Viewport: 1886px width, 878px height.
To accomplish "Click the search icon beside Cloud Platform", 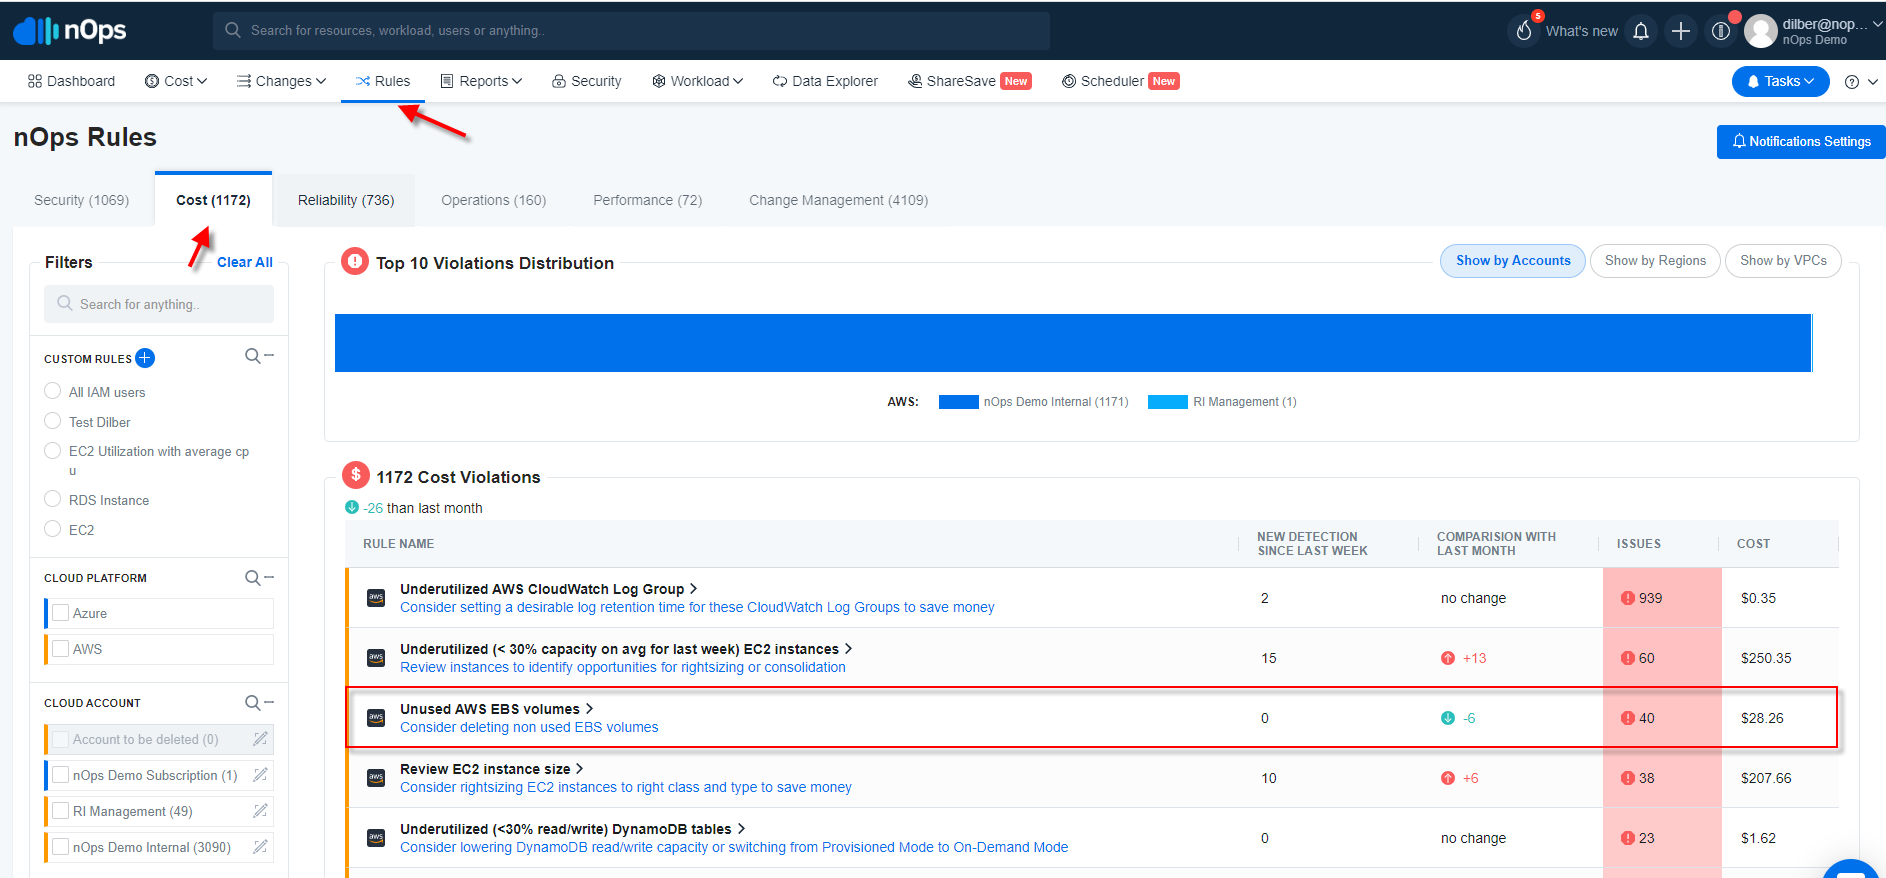I will [x=253, y=578].
